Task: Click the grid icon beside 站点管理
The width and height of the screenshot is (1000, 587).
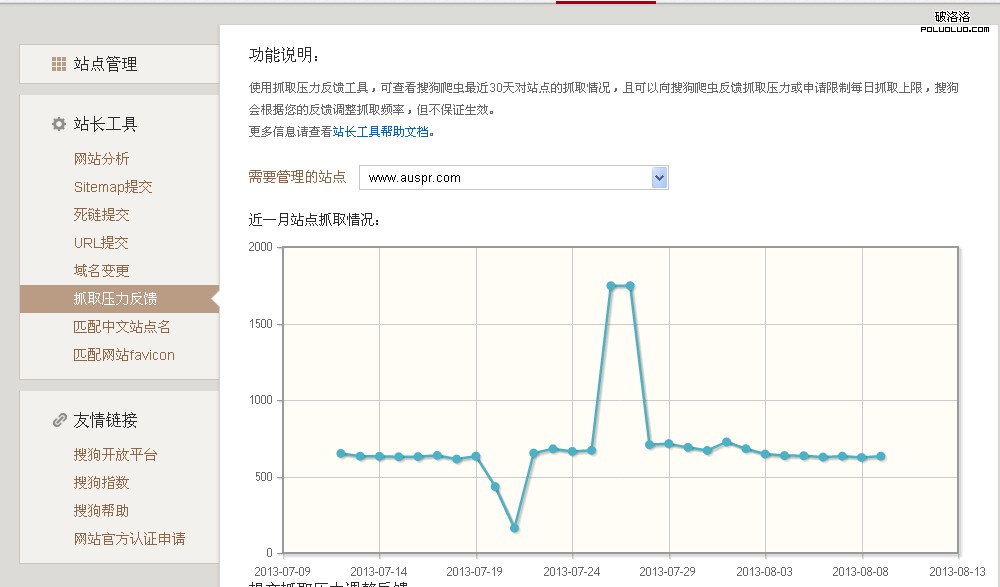Action: coord(59,64)
